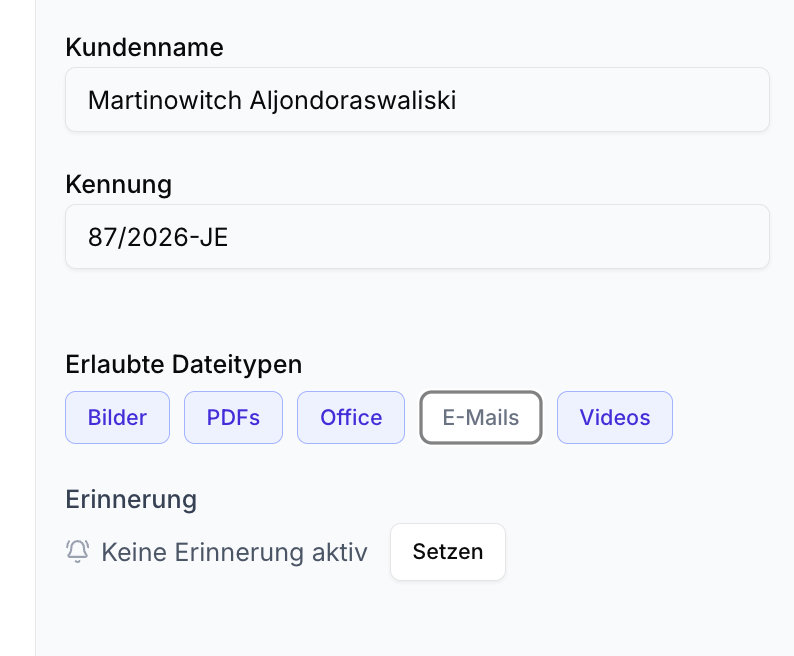Click the narrow left sidebar strip
This screenshot has height=656, width=794.
(17, 328)
